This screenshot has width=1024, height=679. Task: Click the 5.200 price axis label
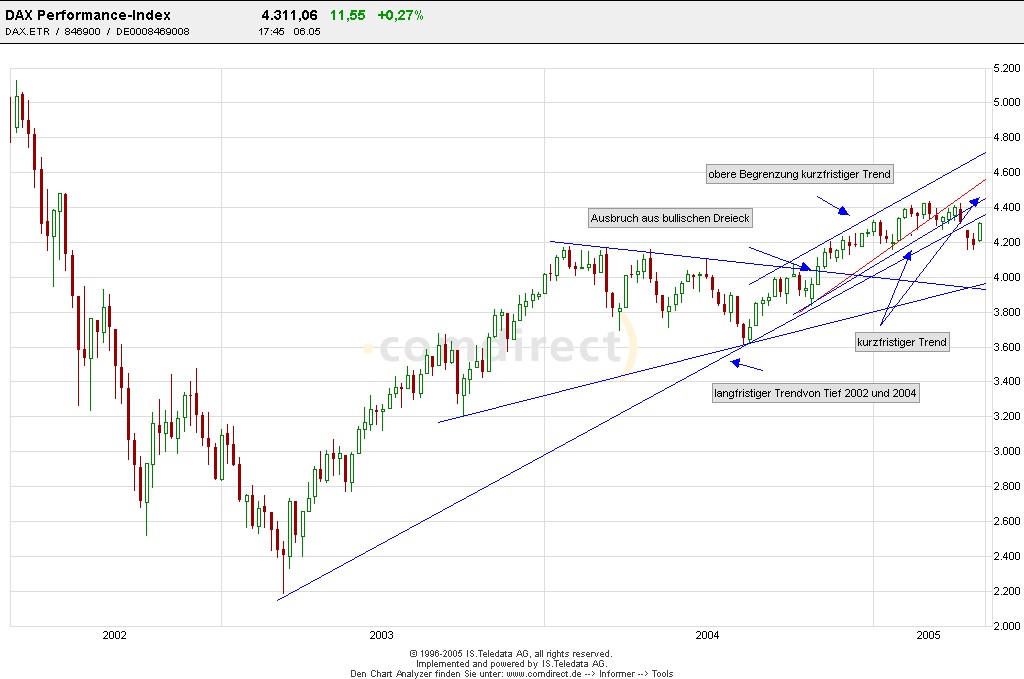(1006, 68)
